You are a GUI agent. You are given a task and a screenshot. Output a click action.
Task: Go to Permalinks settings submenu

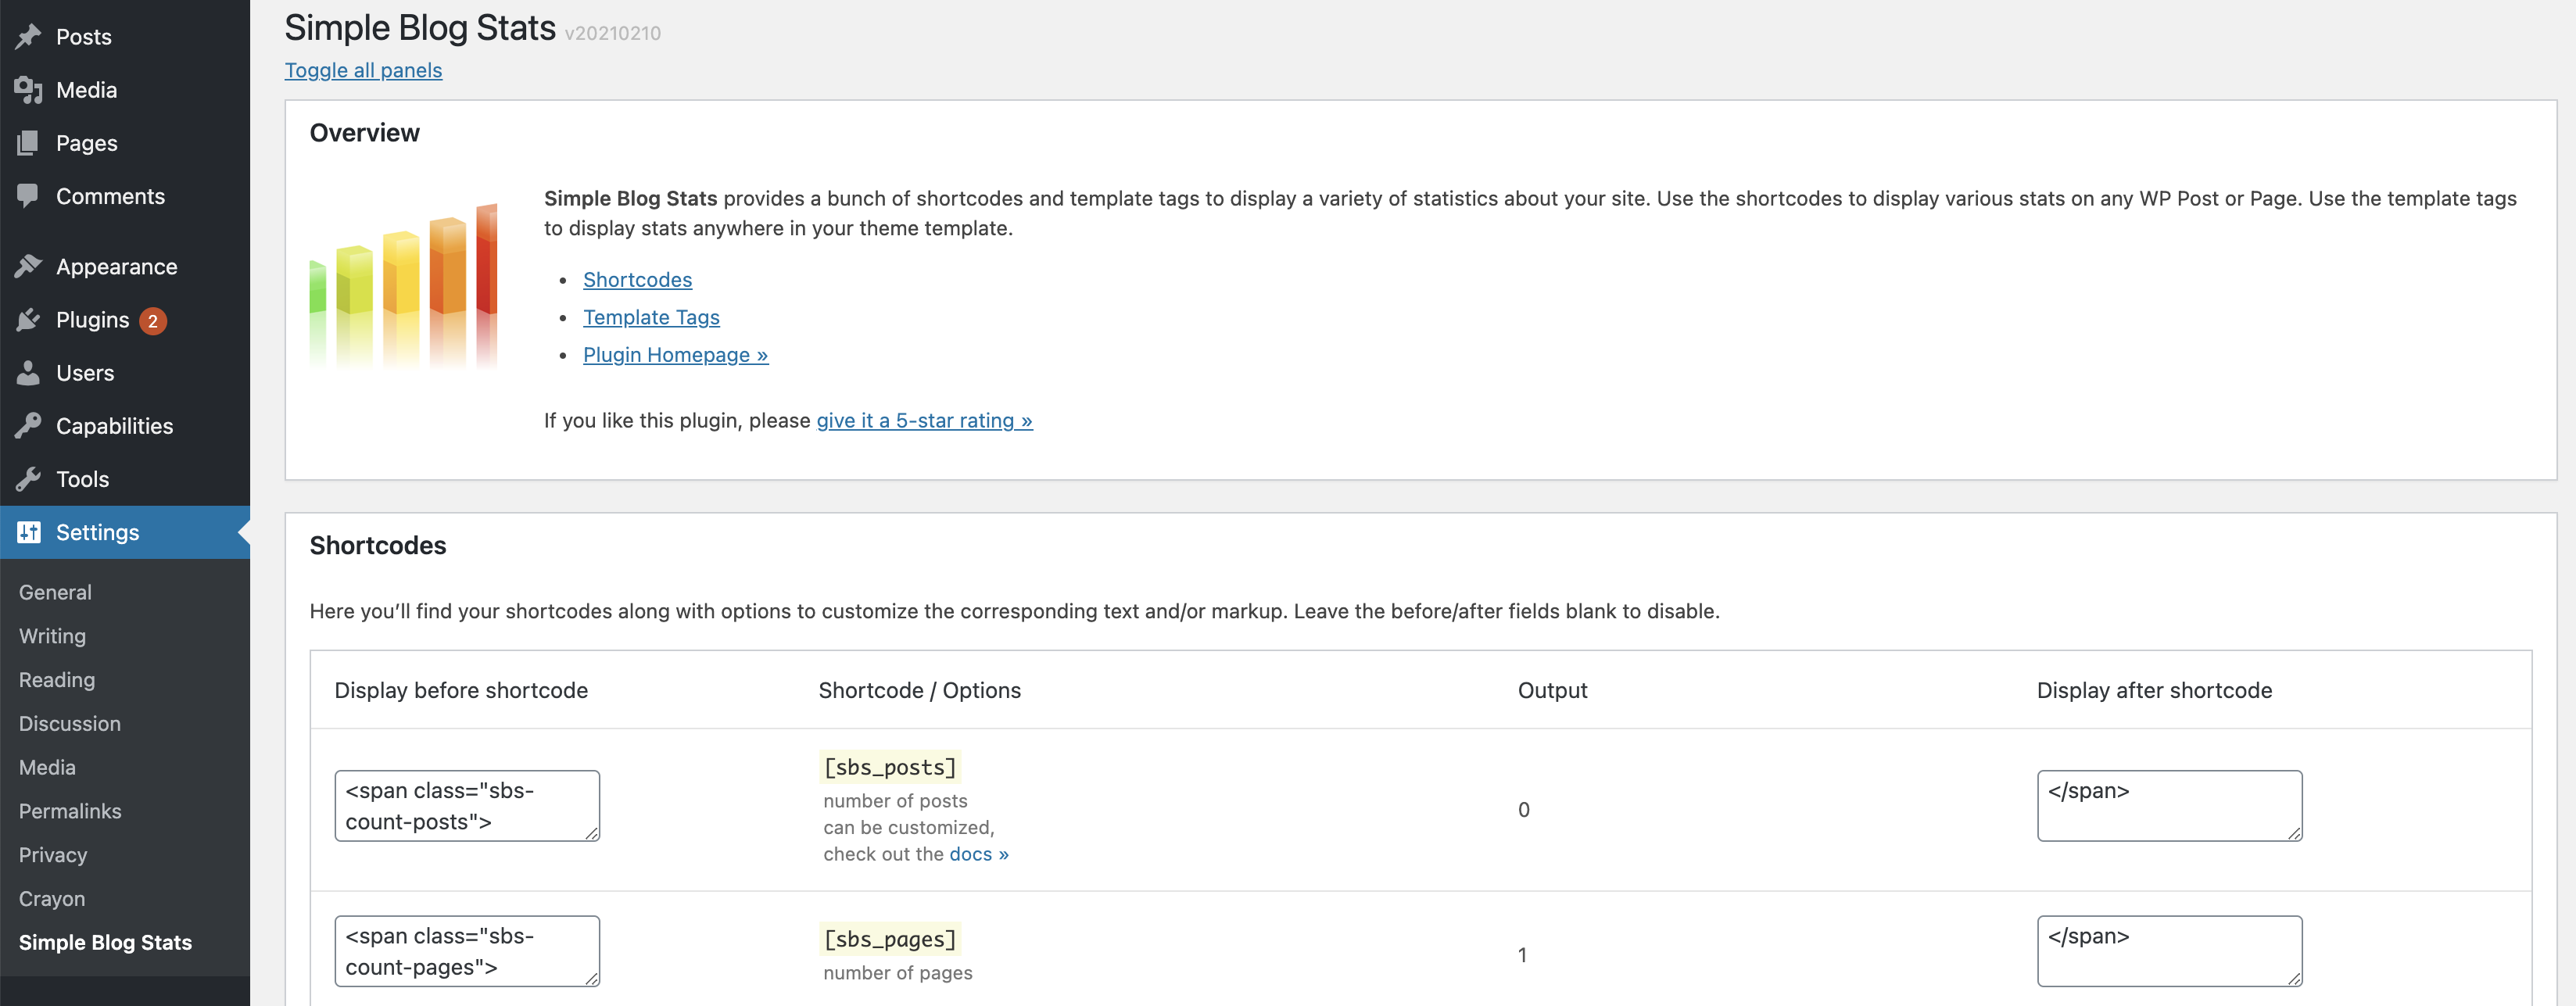(x=70, y=811)
